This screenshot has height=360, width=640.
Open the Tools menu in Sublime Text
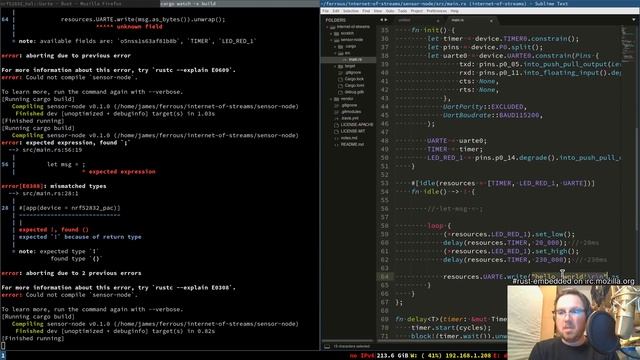402,11
